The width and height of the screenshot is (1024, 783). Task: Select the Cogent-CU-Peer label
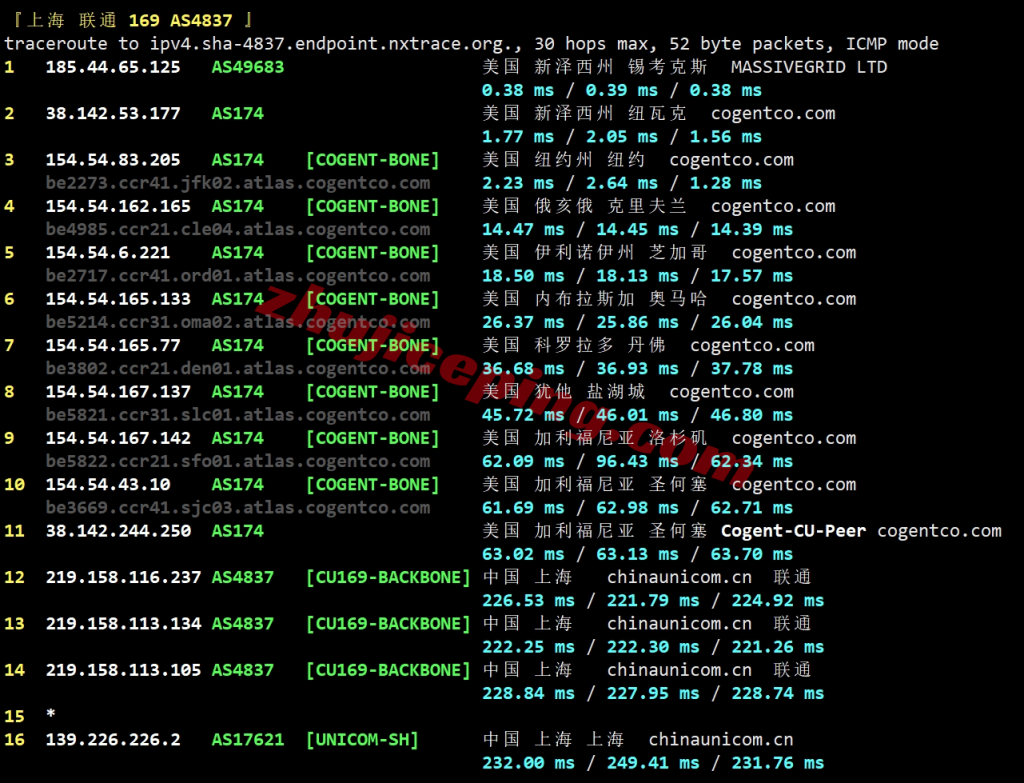[794, 531]
